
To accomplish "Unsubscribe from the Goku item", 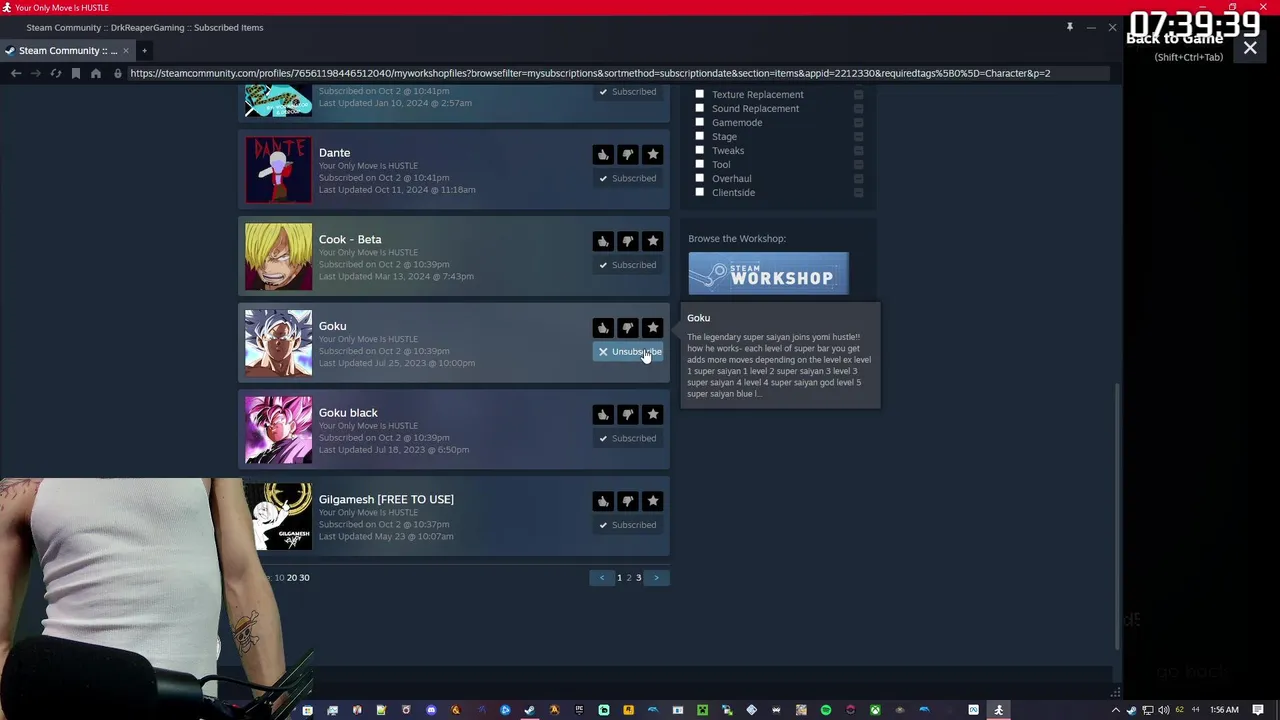I will tap(628, 352).
